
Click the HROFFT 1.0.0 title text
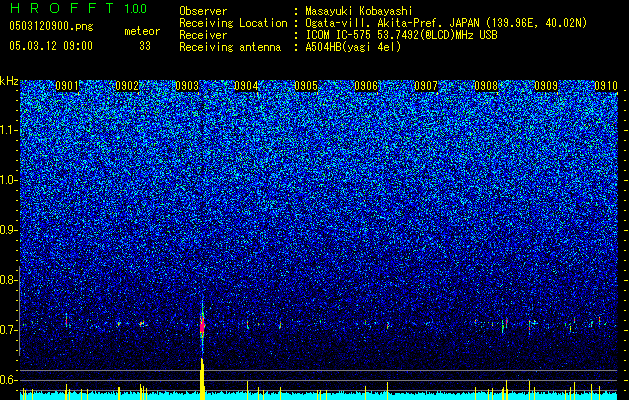(x=78, y=8)
